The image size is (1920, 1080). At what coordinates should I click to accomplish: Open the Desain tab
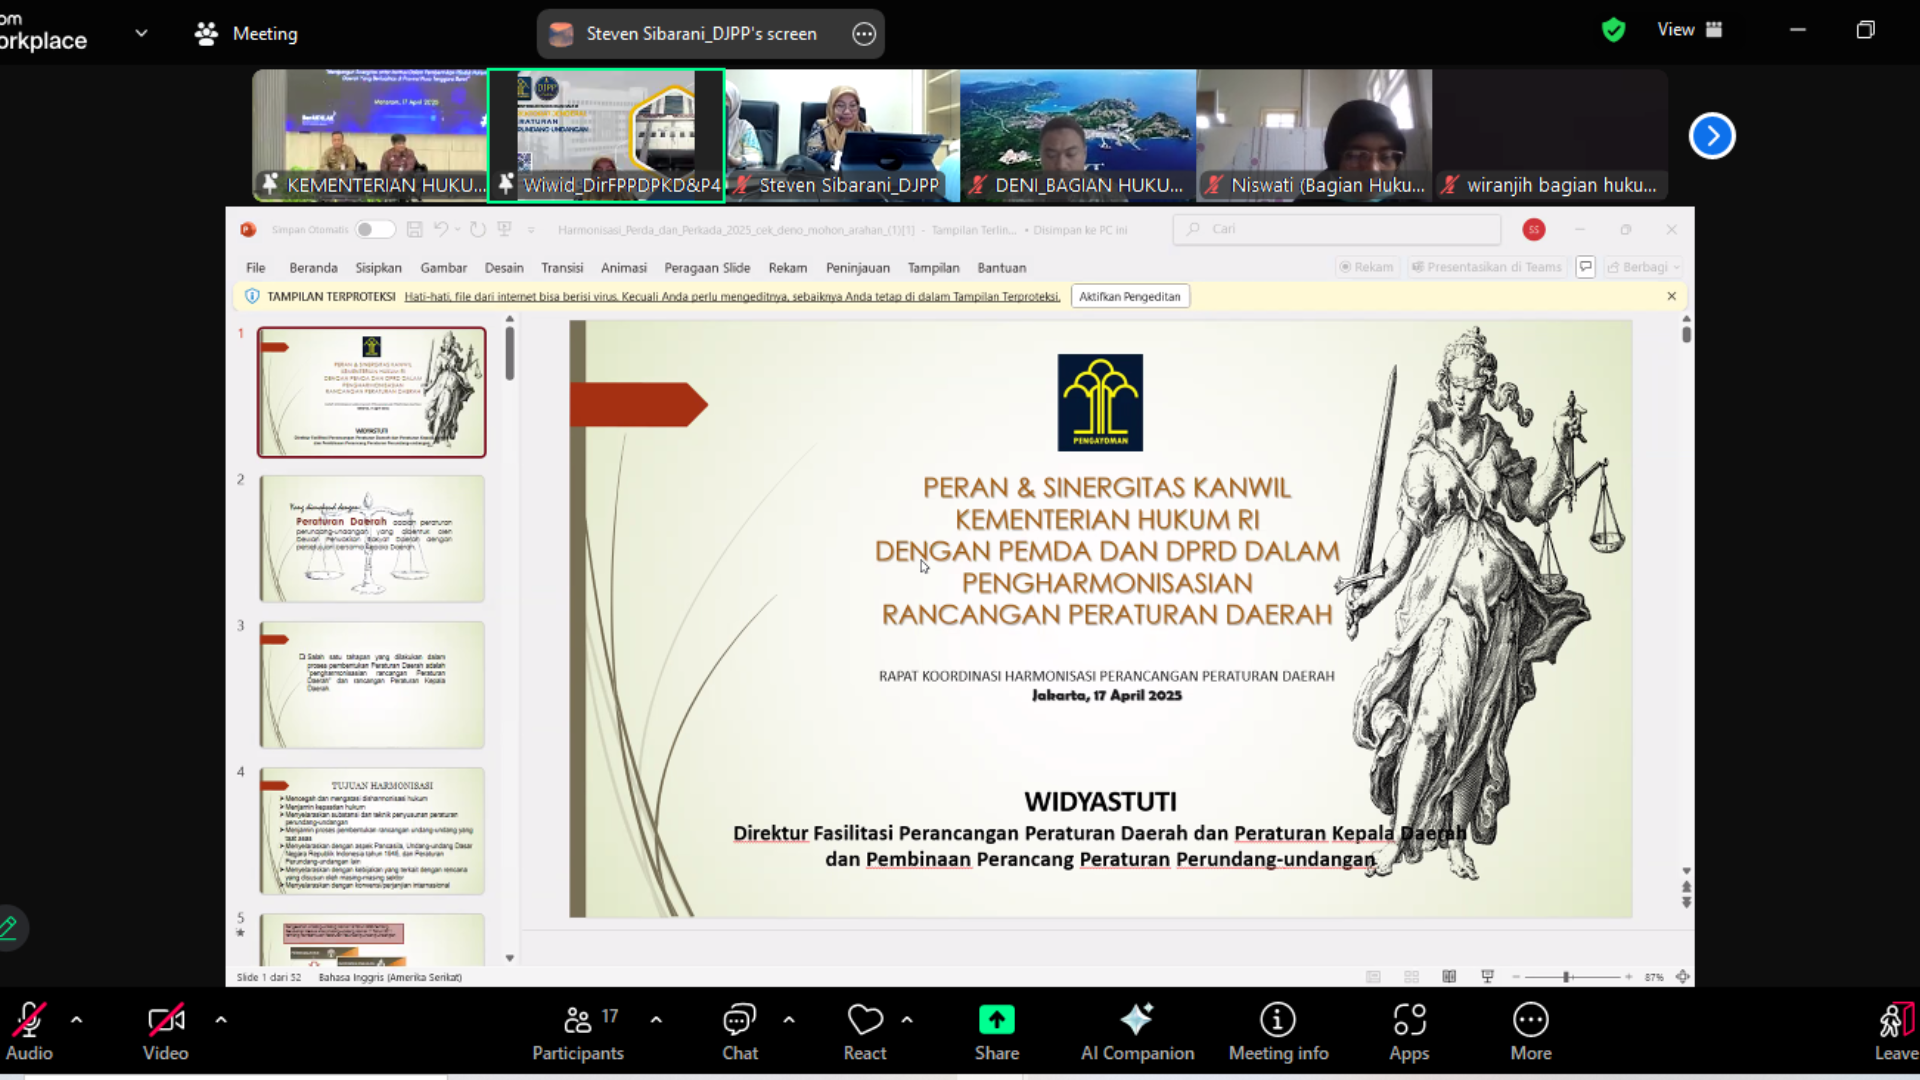504,268
